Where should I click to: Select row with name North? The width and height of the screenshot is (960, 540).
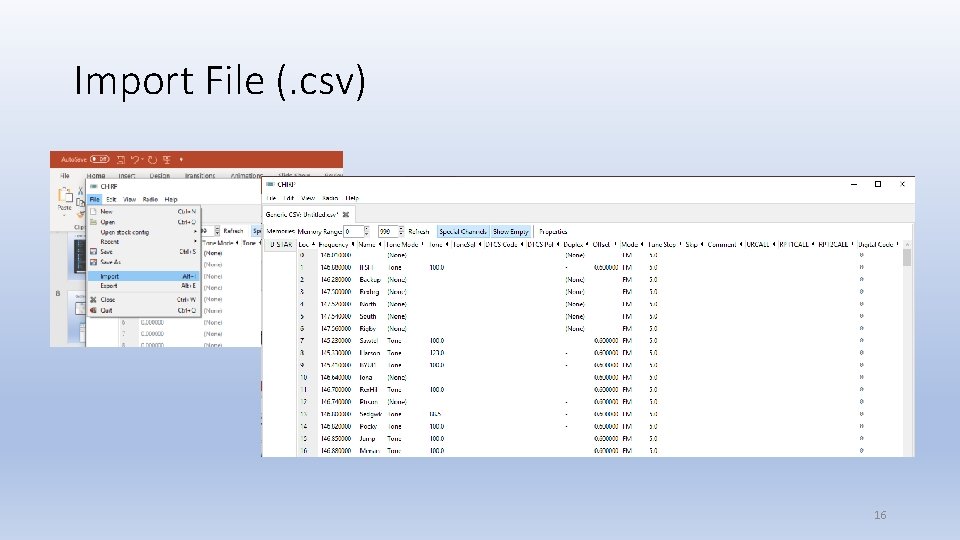pyautogui.click(x=599, y=304)
